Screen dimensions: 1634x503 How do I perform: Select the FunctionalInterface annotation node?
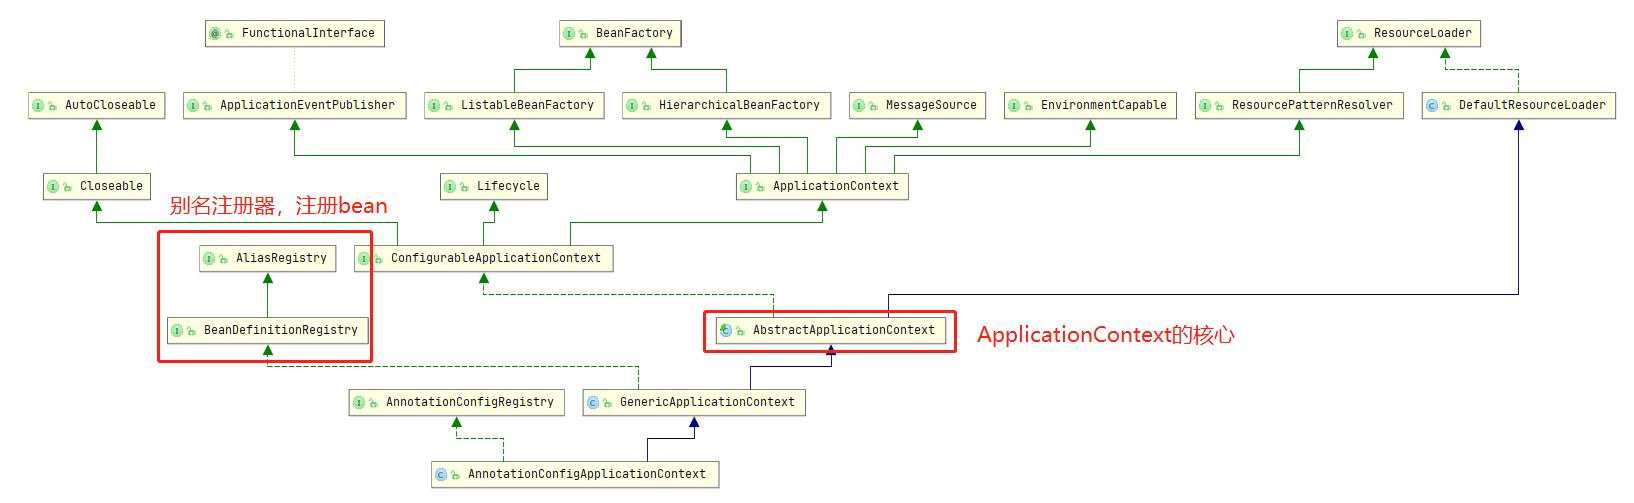295,33
